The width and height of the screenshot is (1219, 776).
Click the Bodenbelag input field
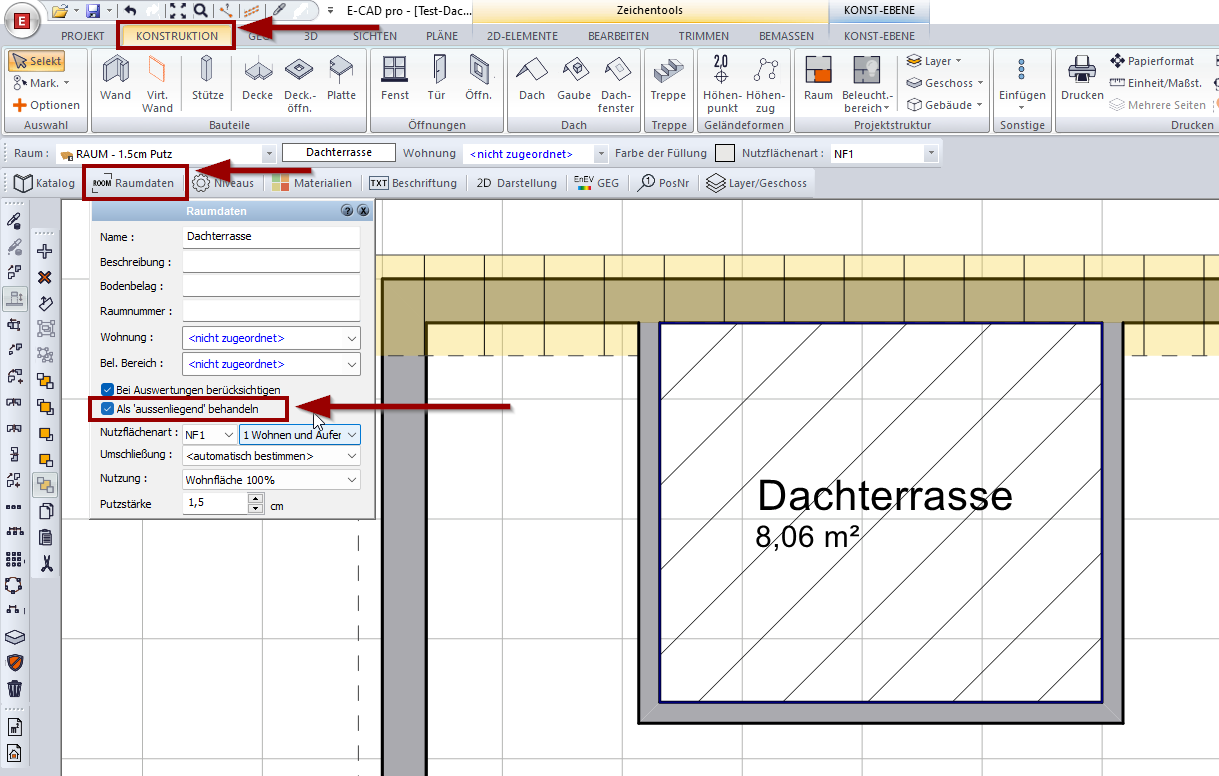[x=271, y=286]
